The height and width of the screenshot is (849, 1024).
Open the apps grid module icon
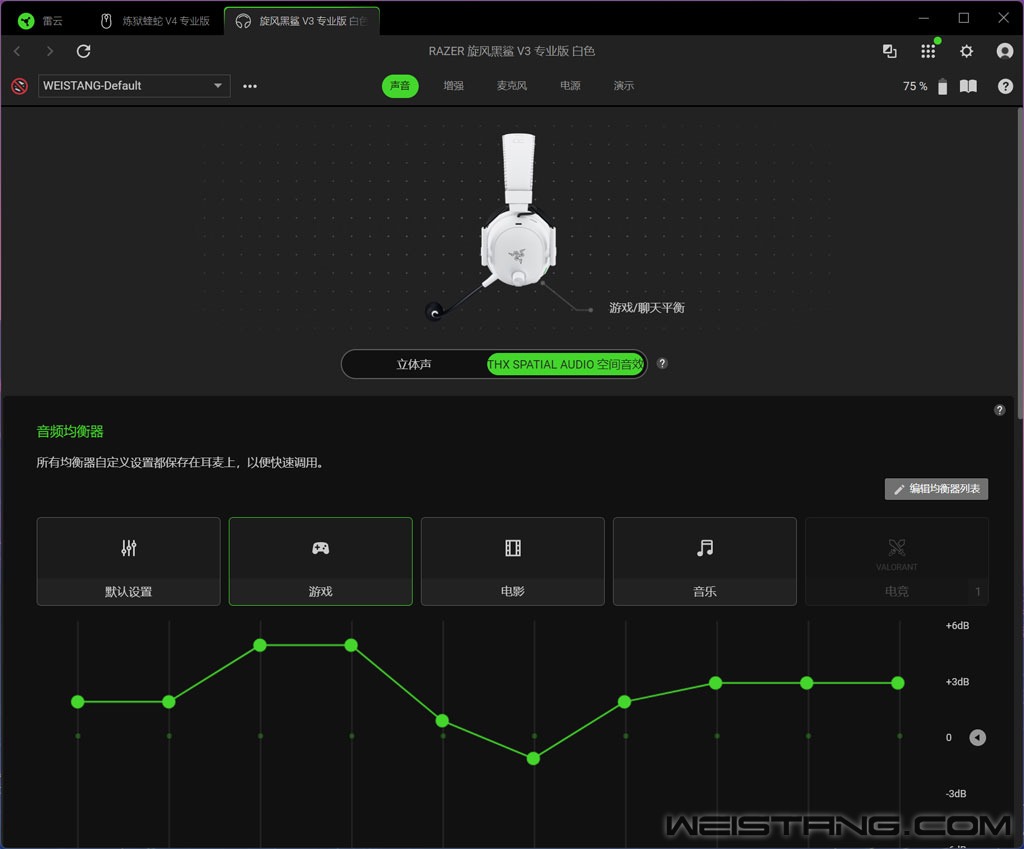coord(928,51)
